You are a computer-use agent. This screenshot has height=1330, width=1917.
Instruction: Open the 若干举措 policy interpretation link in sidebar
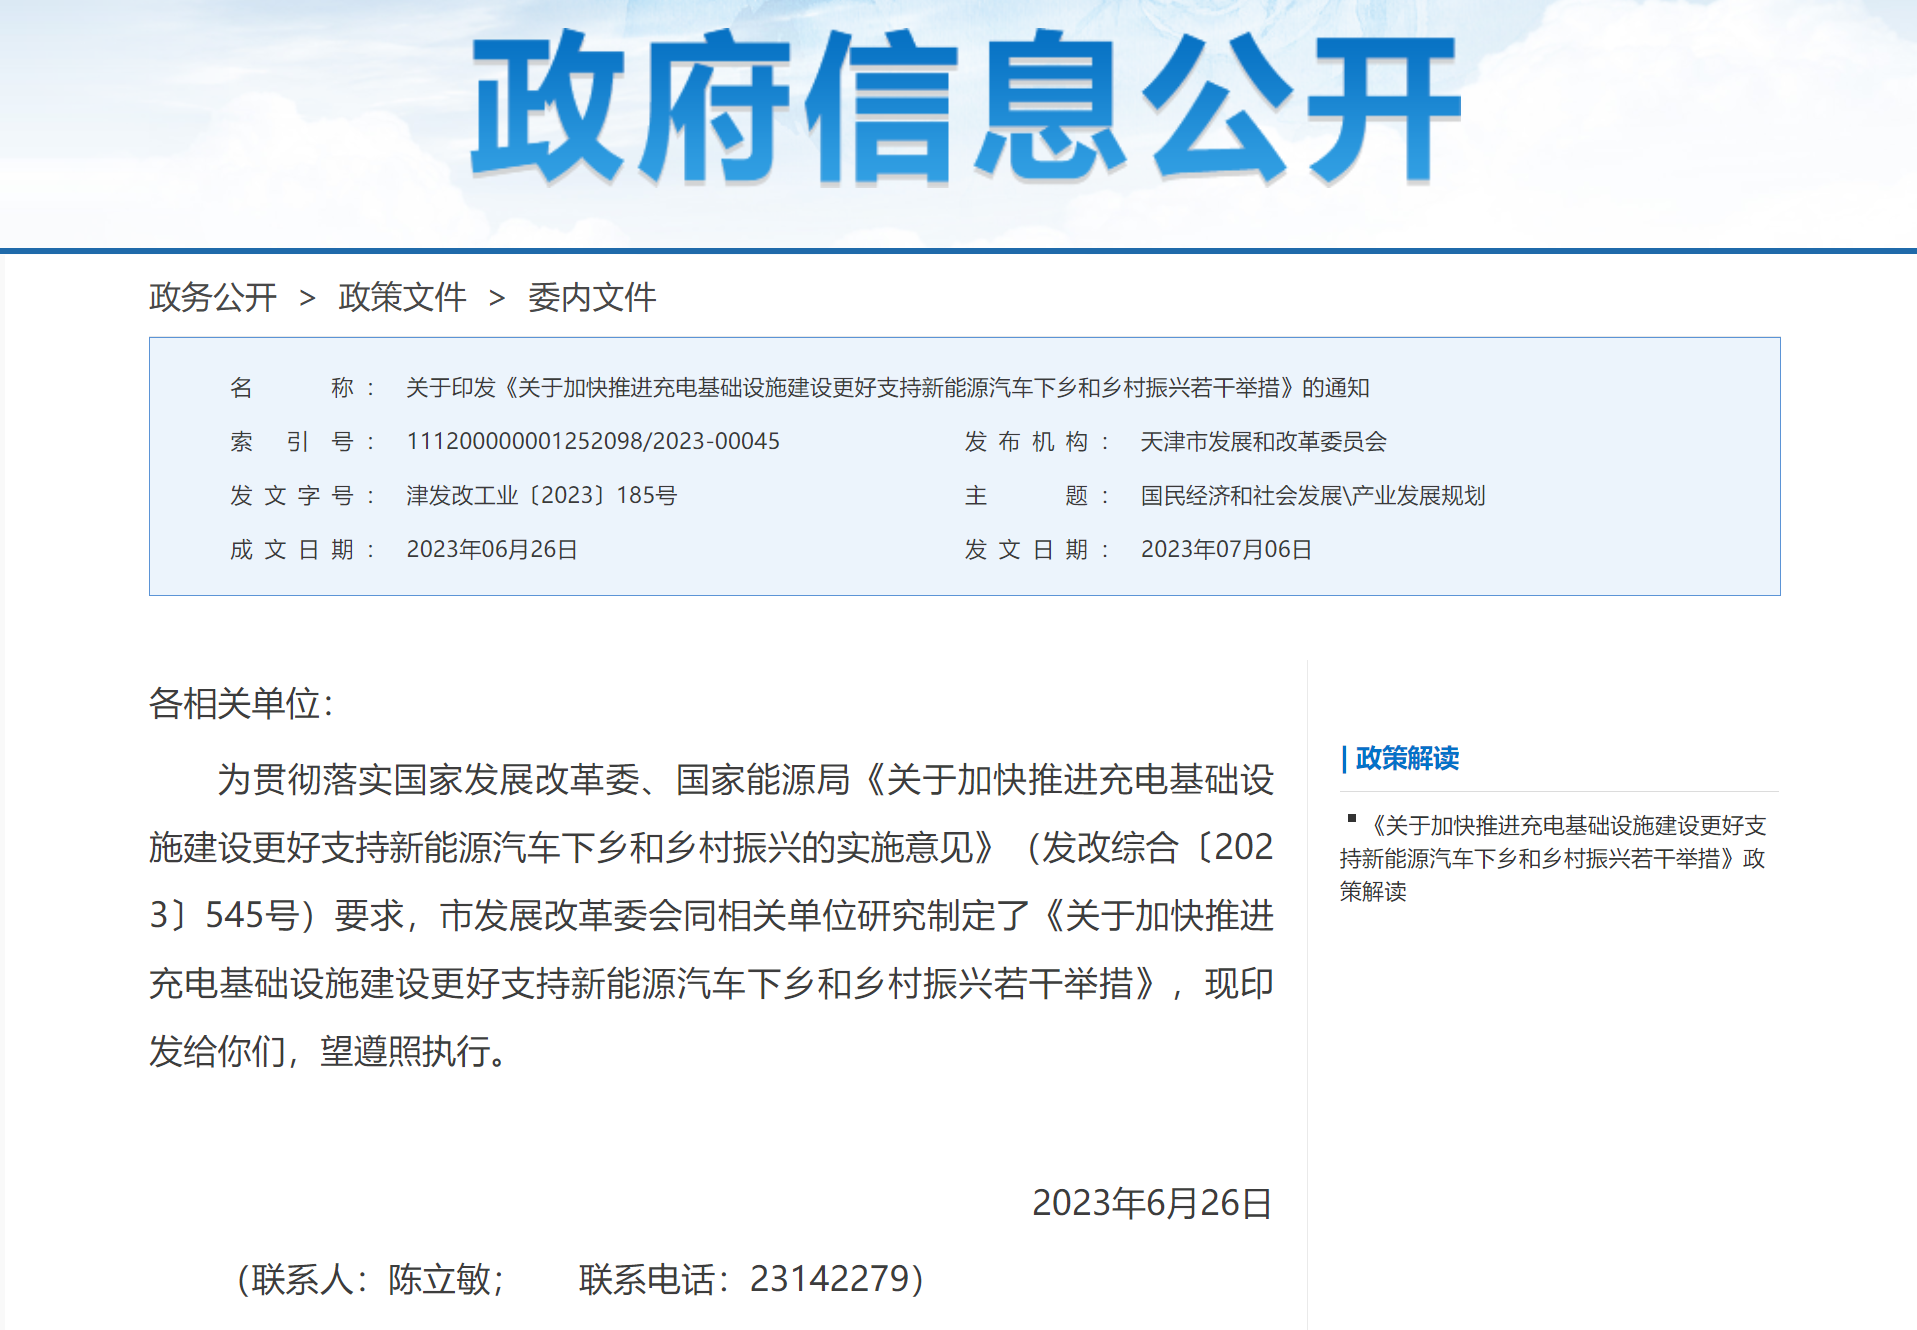click(x=1552, y=858)
